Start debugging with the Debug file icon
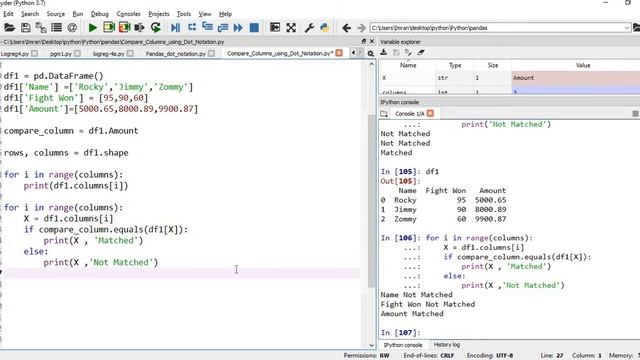The image size is (640, 360). click(176, 28)
